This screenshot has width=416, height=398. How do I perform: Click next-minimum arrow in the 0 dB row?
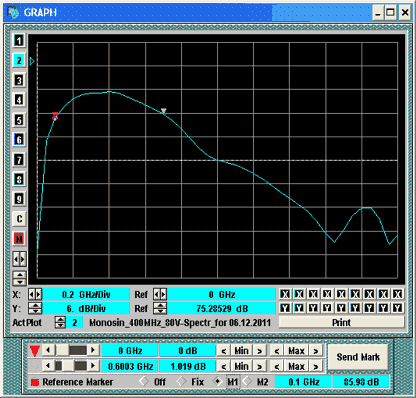(259, 351)
